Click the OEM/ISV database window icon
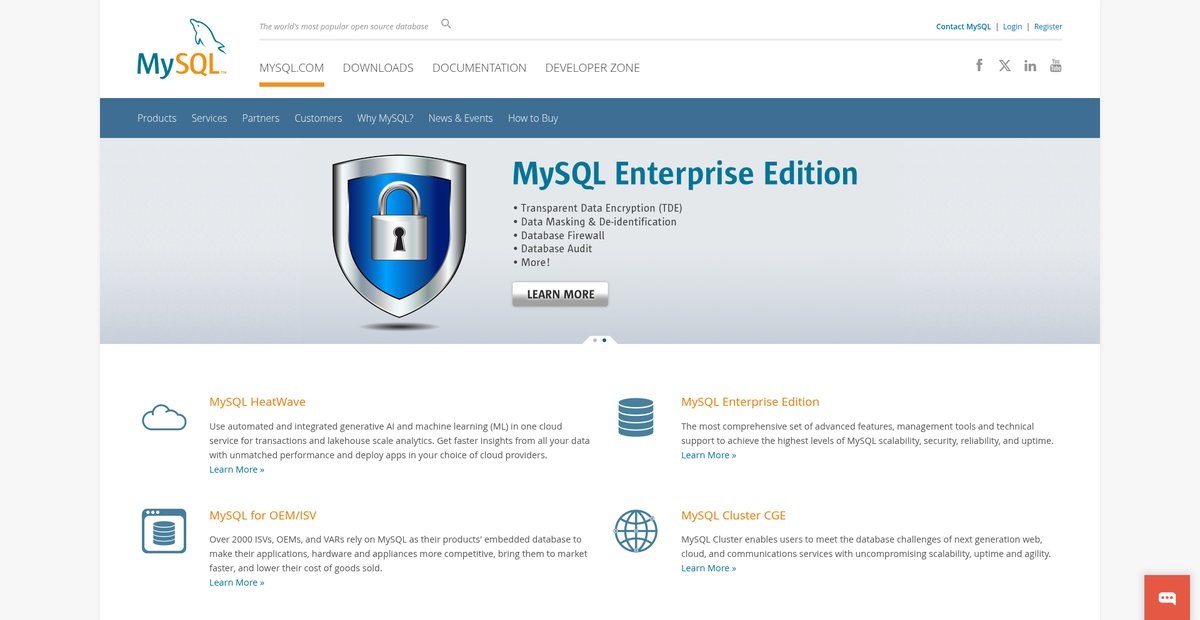 [x=164, y=531]
